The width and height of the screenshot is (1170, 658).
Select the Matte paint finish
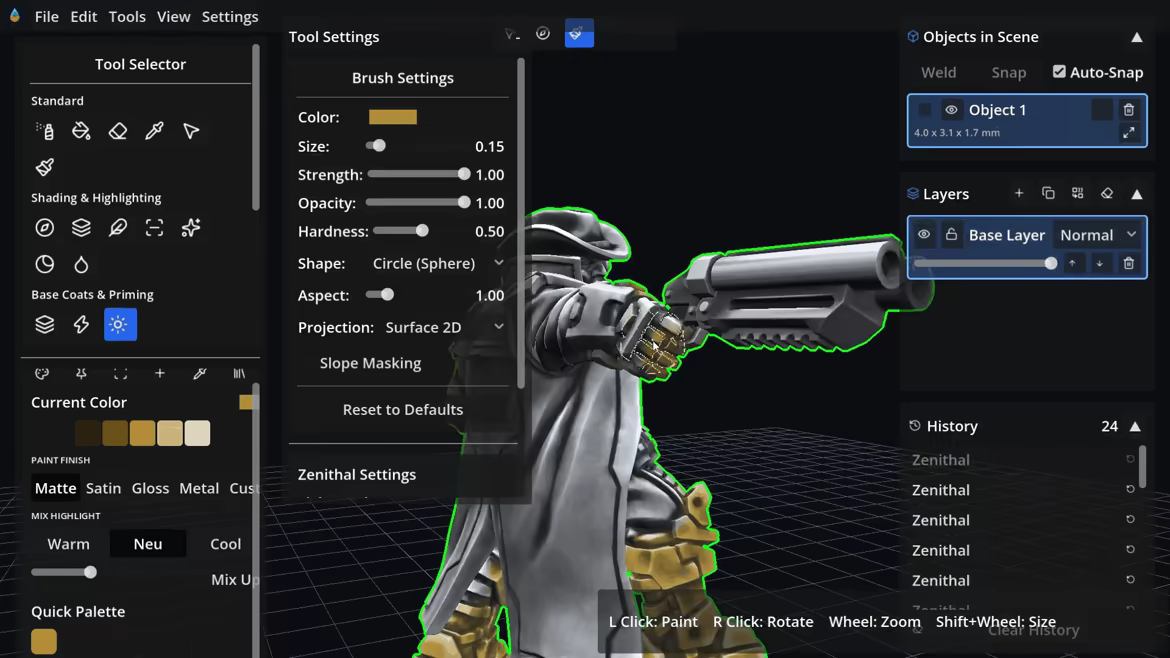tap(55, 488)
